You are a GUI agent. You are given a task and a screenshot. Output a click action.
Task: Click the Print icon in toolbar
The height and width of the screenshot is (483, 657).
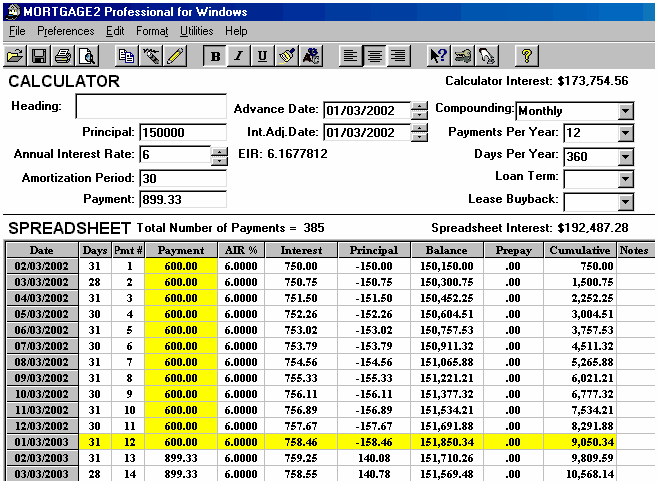62,55
